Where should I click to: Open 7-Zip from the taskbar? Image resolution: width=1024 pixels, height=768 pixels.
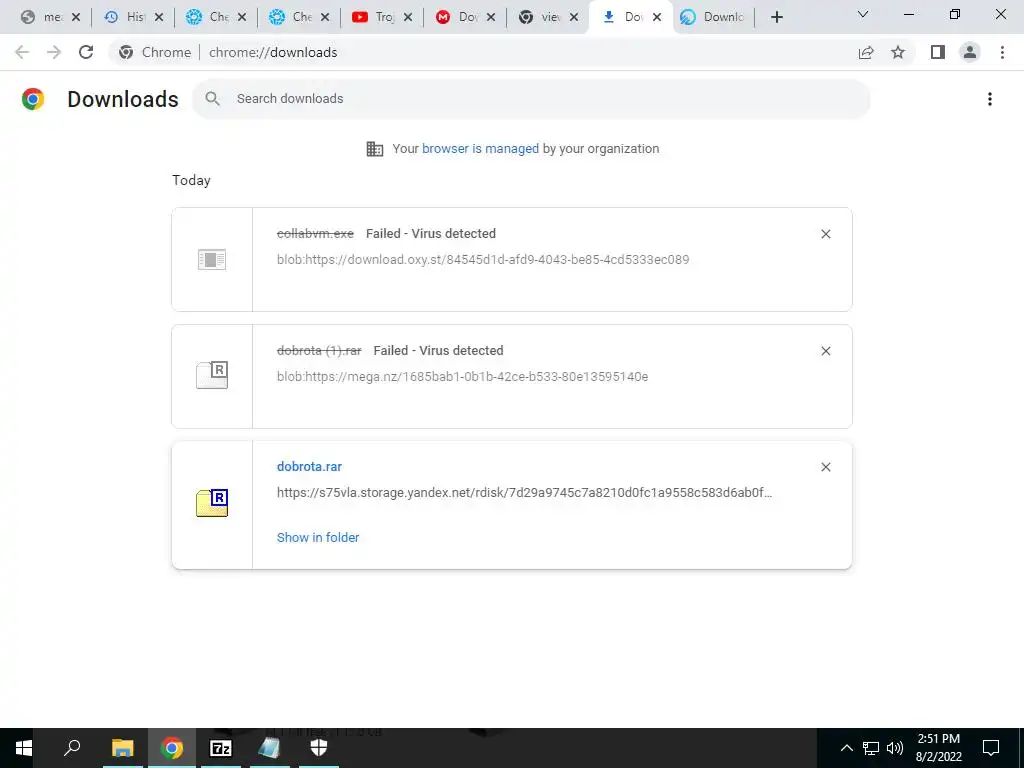click(221, 748)
